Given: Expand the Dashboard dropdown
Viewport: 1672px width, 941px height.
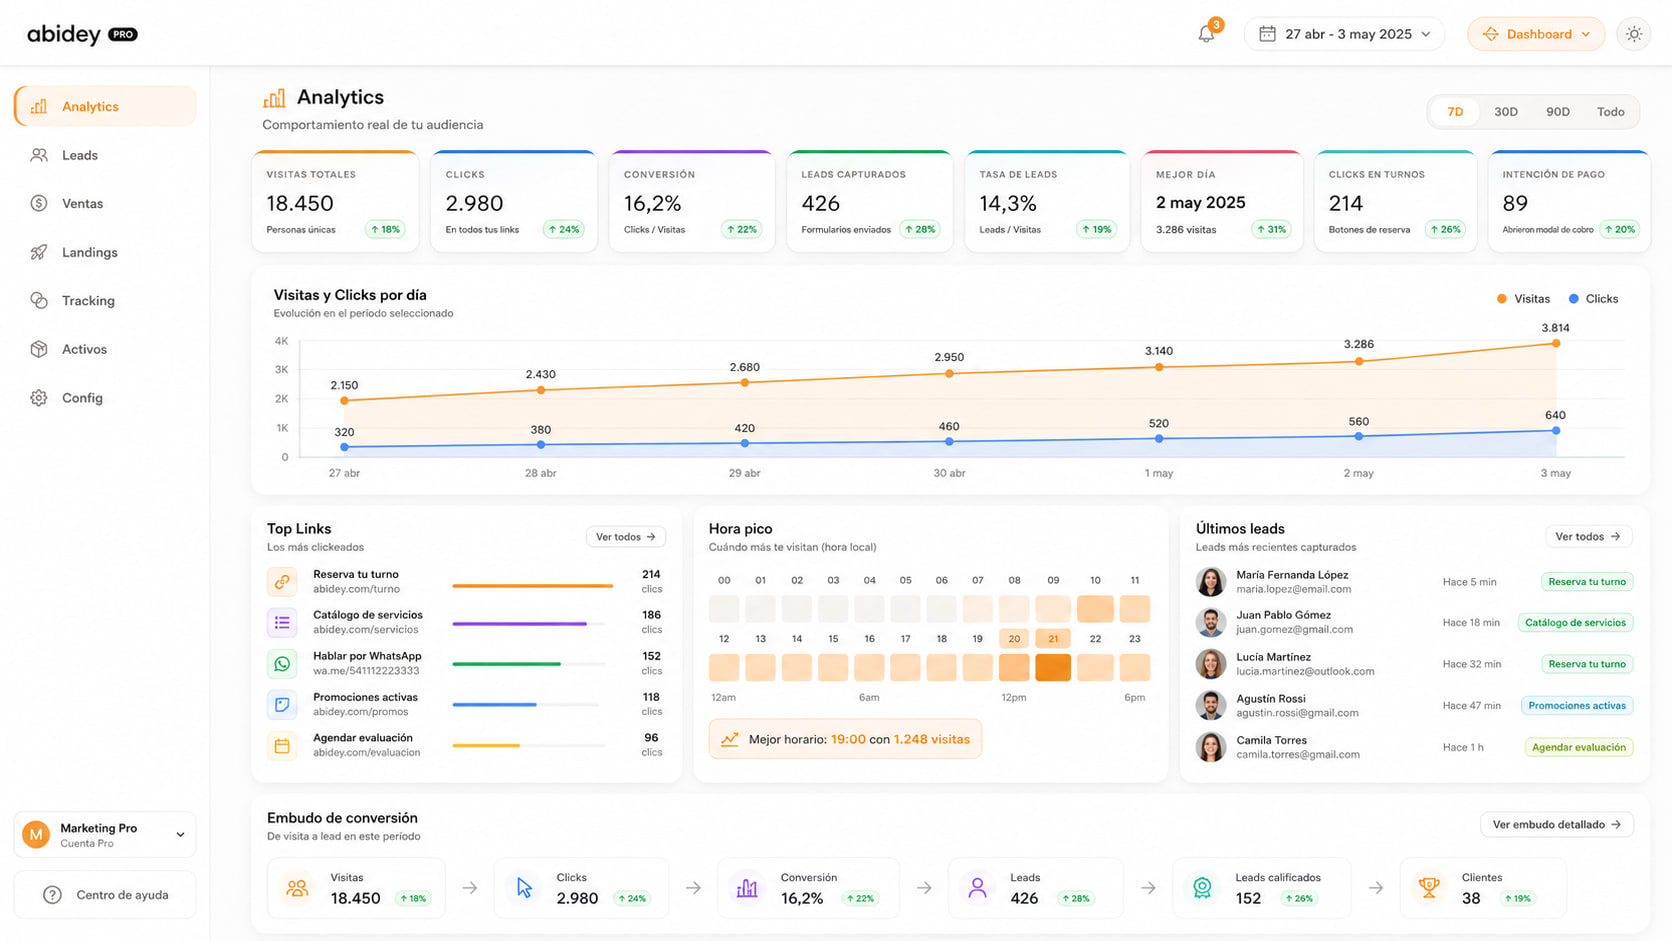Looking at the screenshot, I should coord(1536,34).
